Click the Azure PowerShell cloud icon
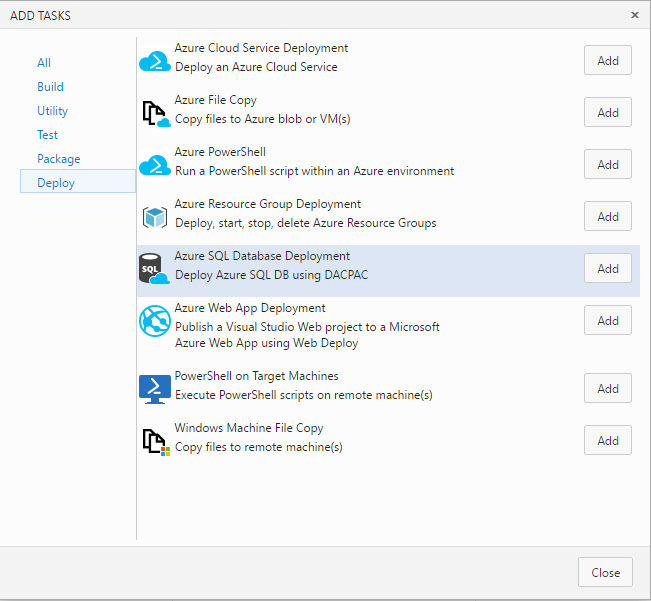This screenshot has height=601, width=651. 154,166
